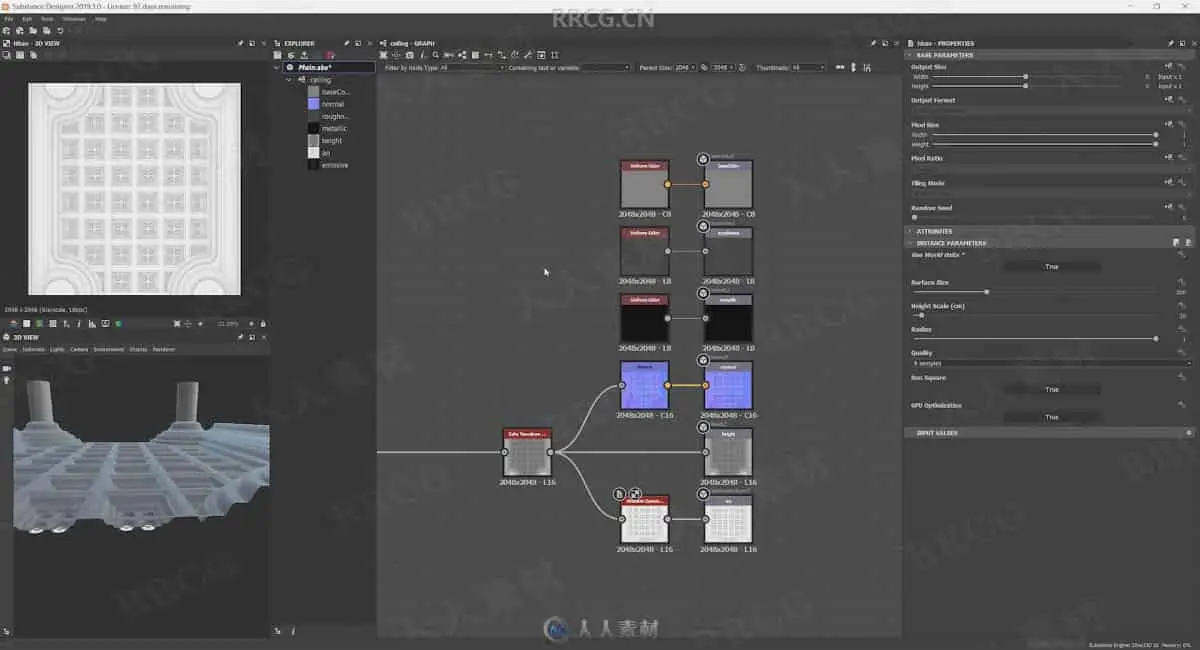Image resolution: width=1200 pixels, height=650 pixels.
Task: Select the normal output in Explorer
Action: tap(334, 104)
